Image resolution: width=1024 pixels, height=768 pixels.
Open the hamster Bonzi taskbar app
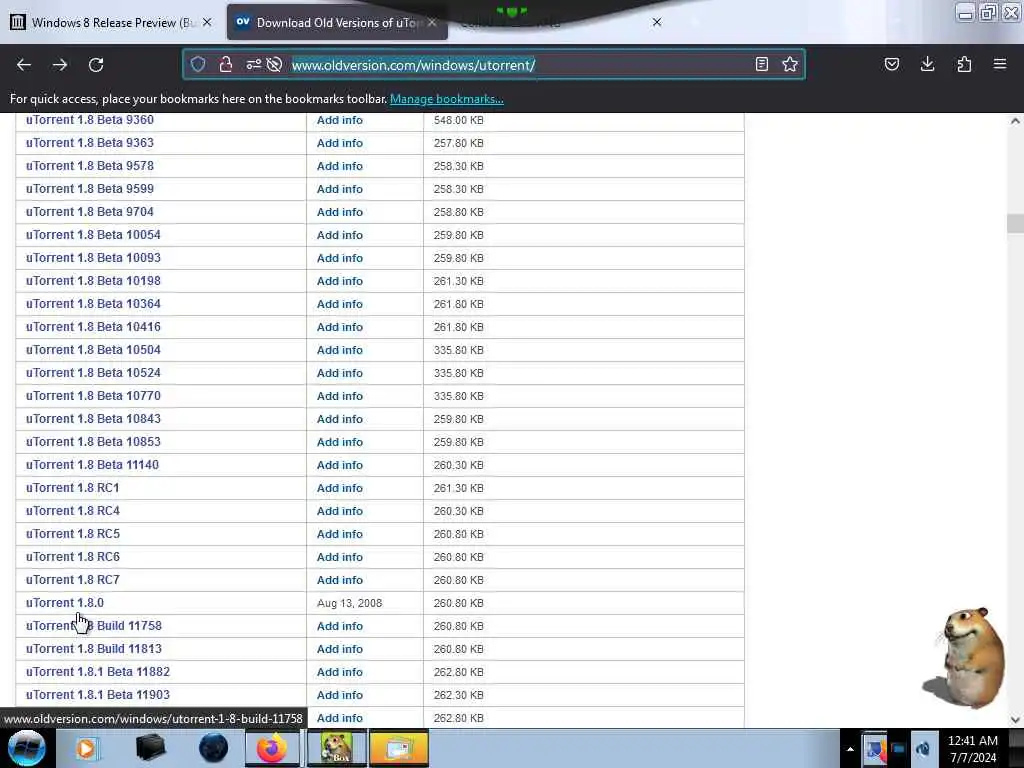[x=336, y=748]
